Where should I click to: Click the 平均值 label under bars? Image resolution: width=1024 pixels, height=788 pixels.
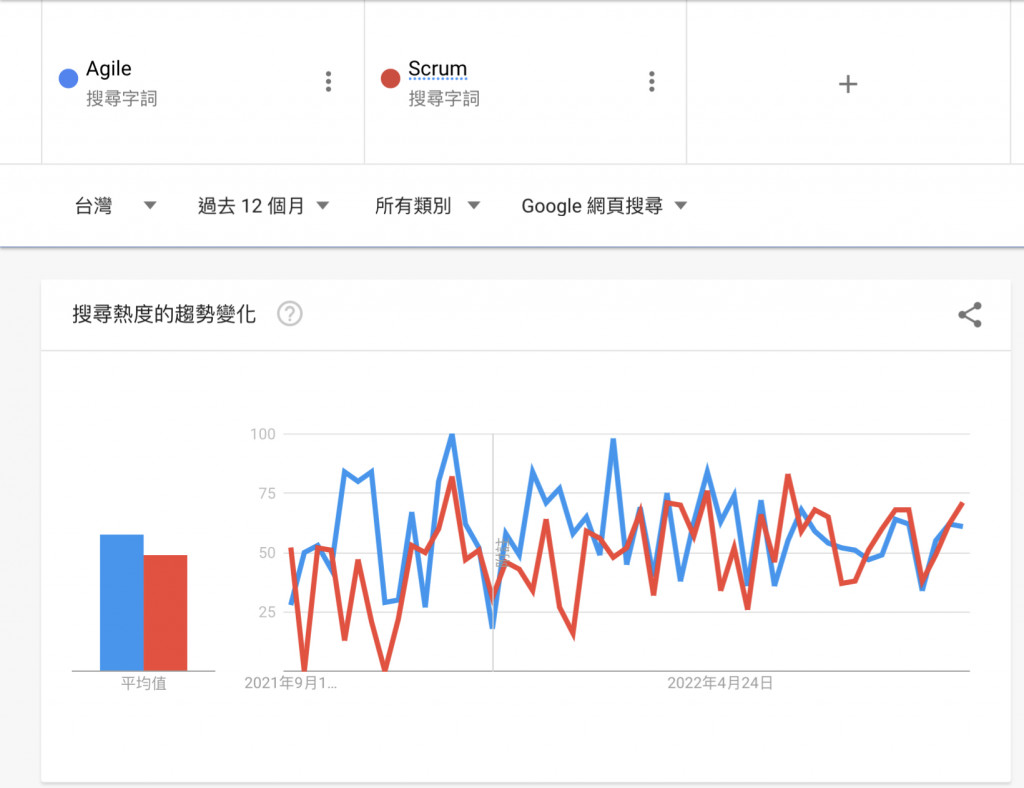(x=144, y=684)
